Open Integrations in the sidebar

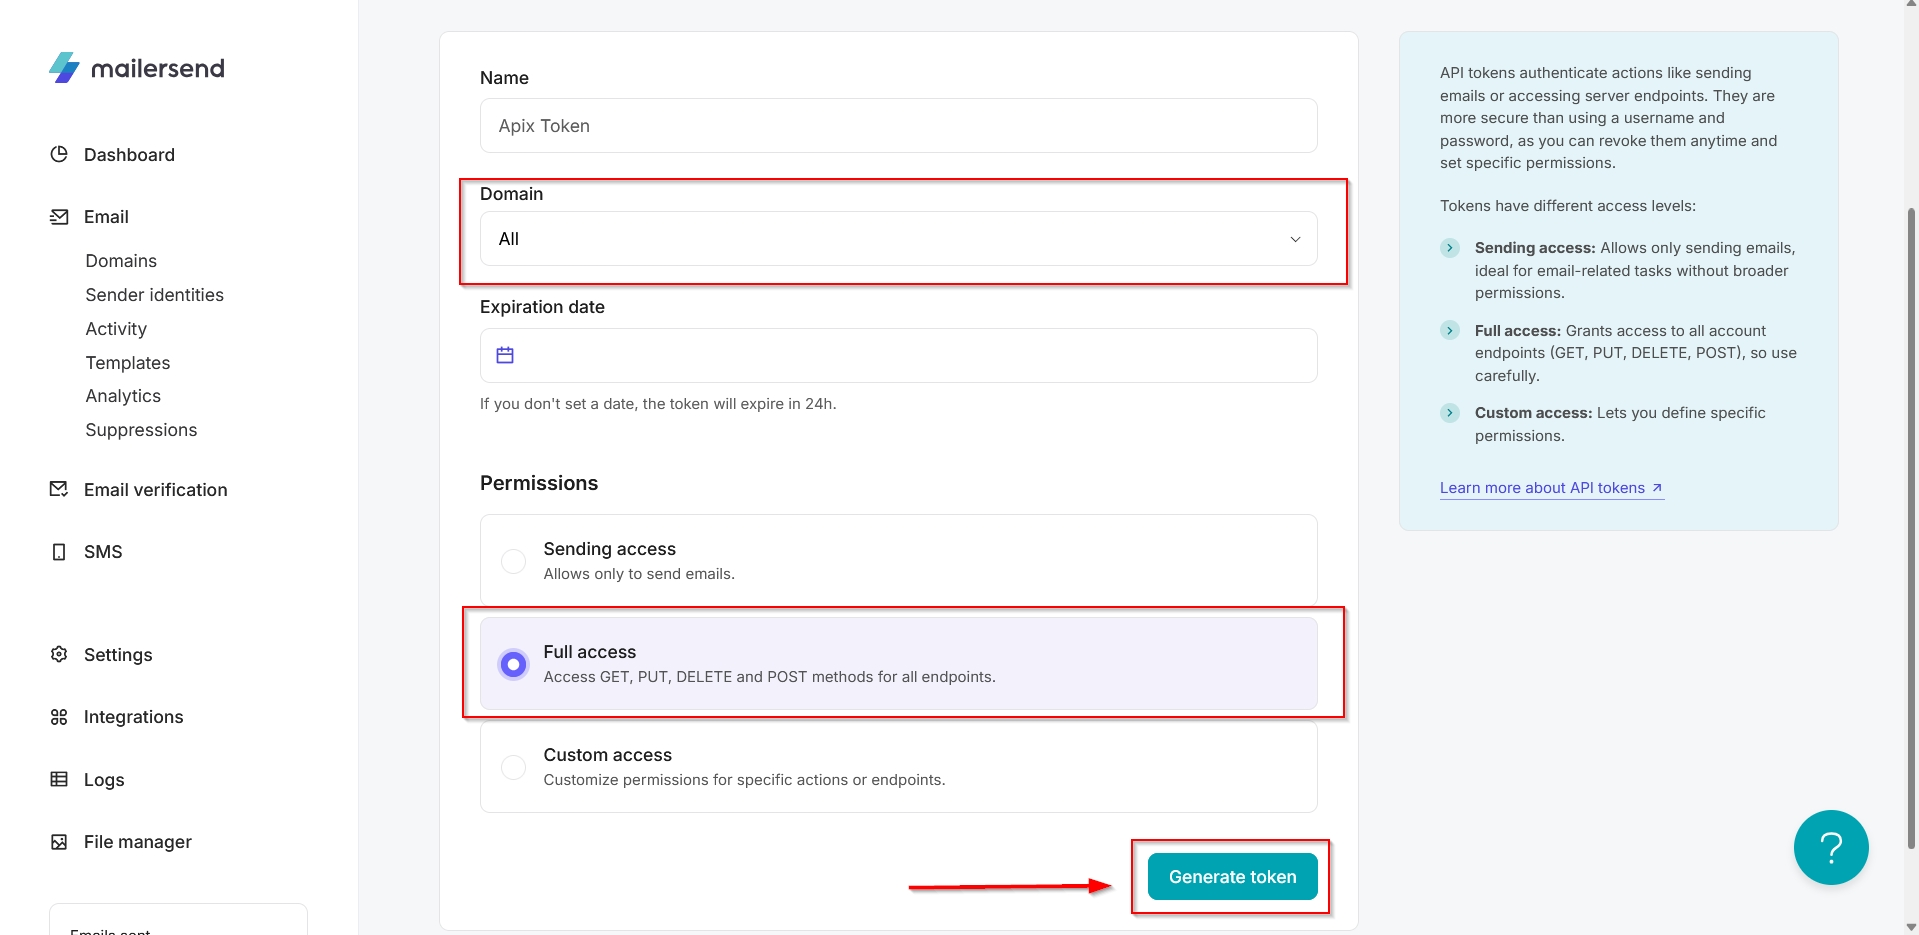point(133,717)
